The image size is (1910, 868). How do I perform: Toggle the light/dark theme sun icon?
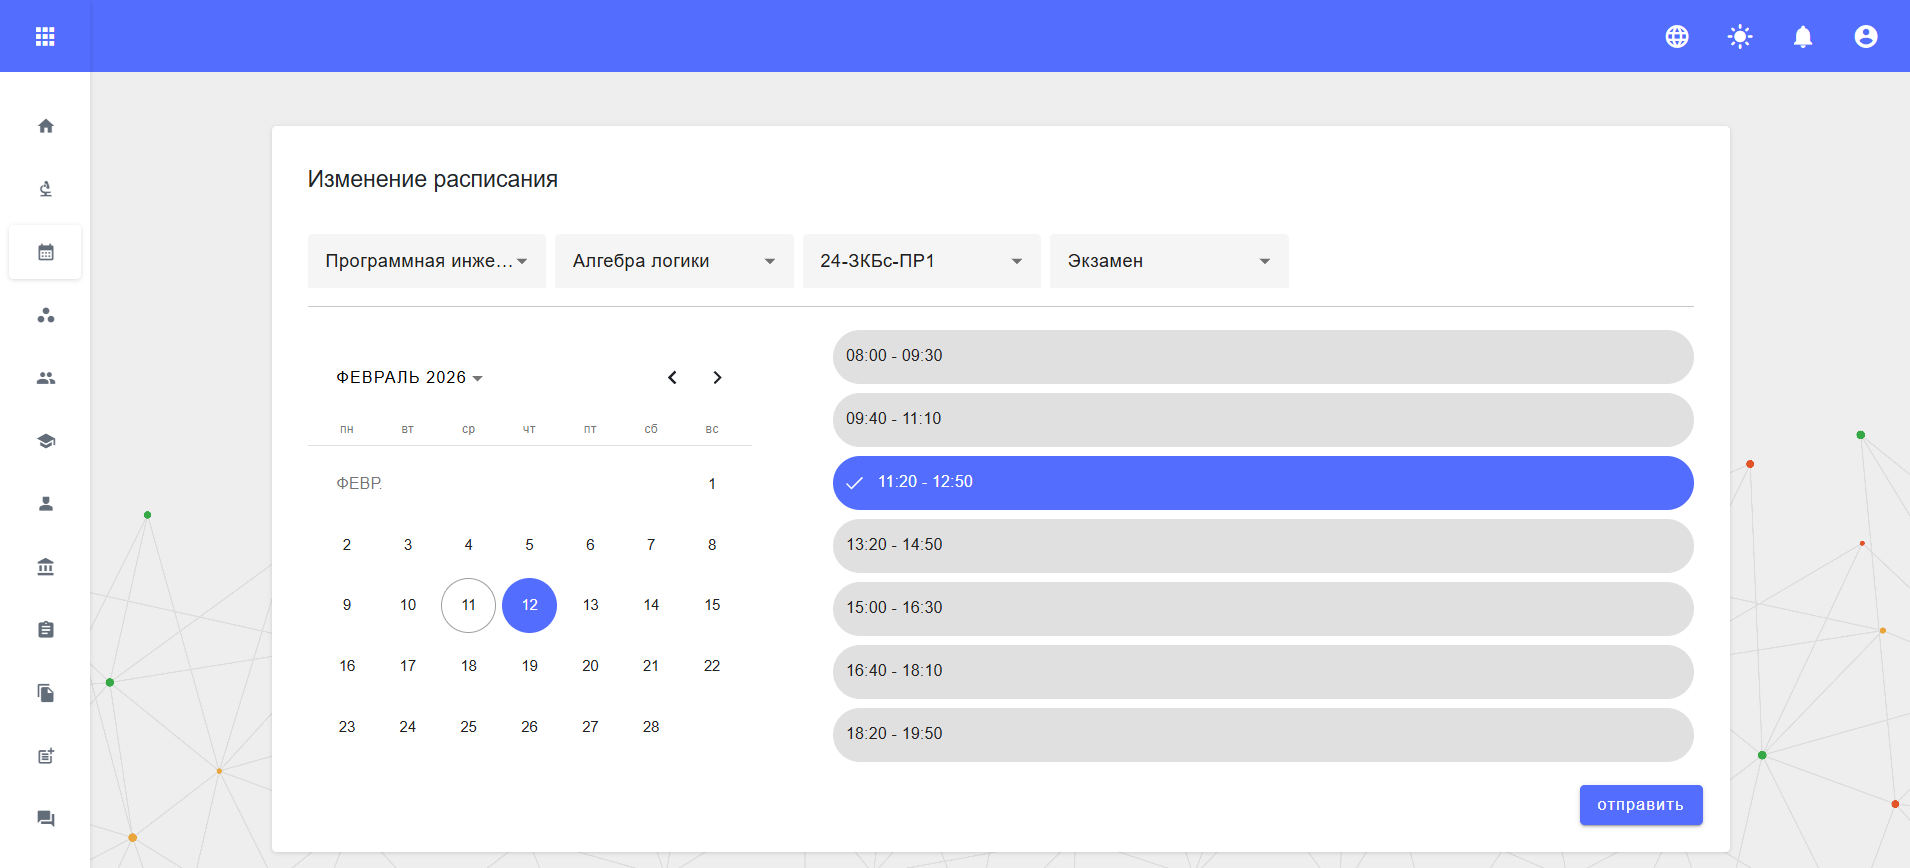[x=1740, y=37]
